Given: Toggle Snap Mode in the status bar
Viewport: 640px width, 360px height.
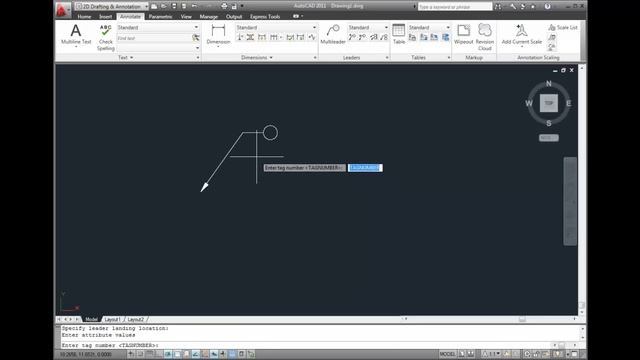Looking at the screenshot, I should tap(140, 354).
